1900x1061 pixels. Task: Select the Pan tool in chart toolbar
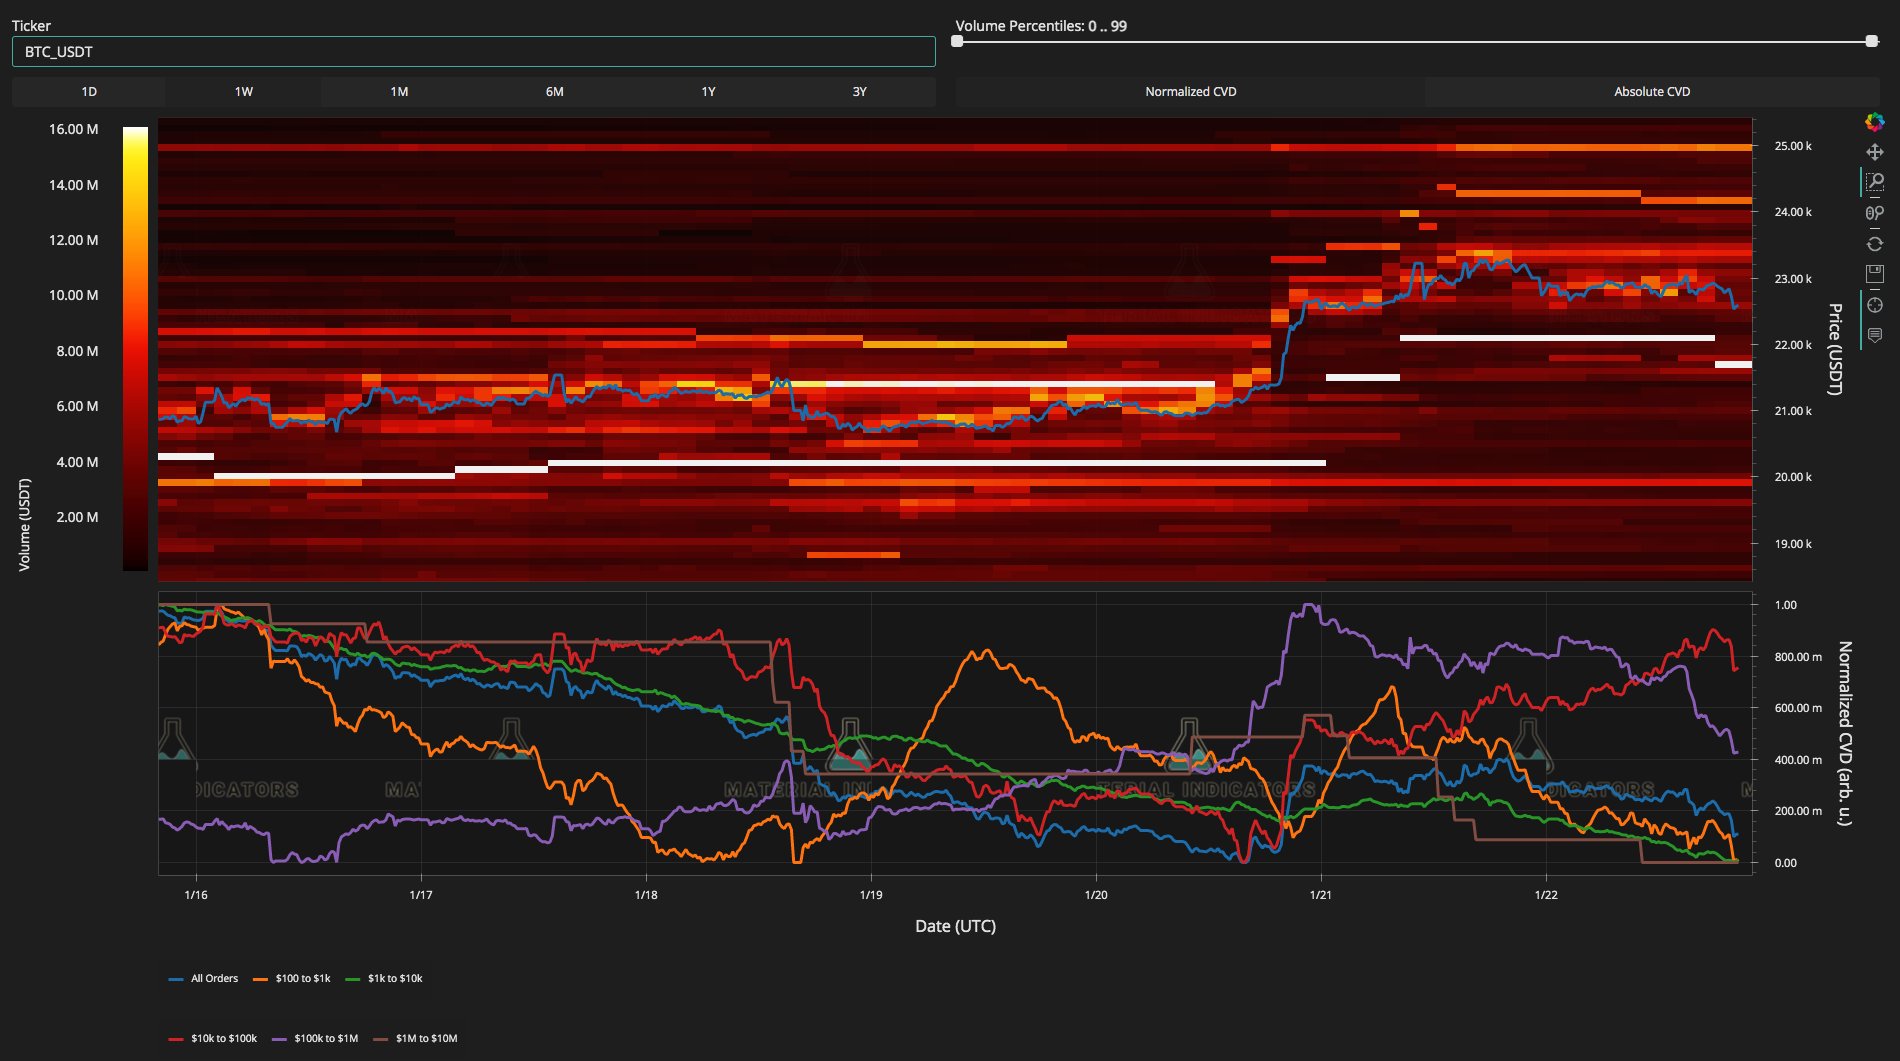click(x=1874, y=152)
